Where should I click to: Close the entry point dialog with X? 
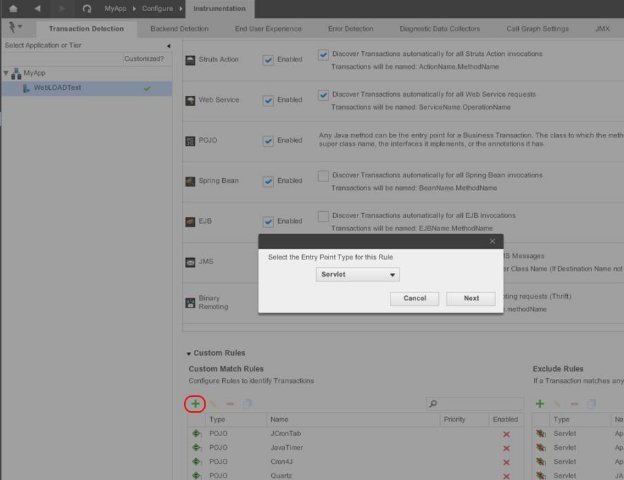coord(492,241)
